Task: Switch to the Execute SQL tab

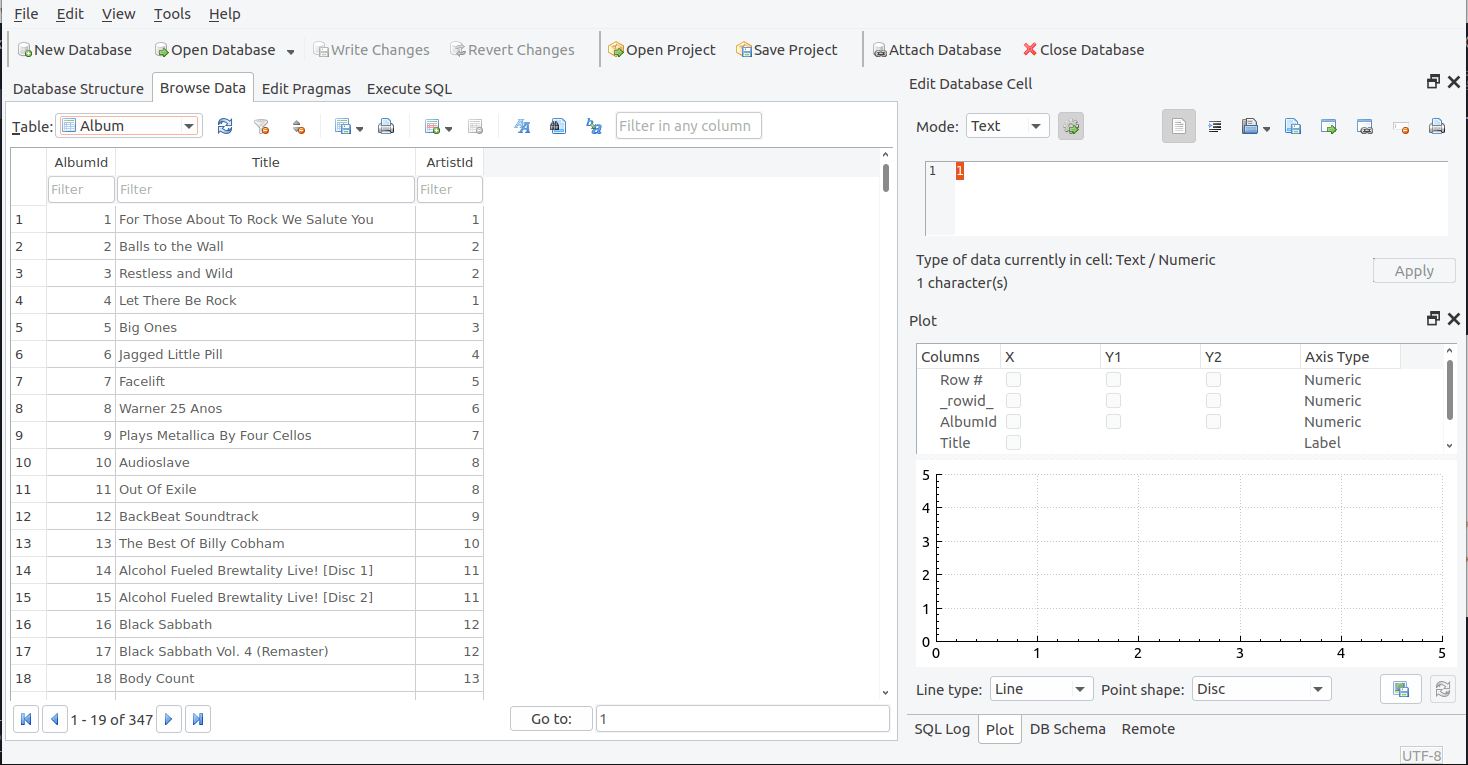Action: [409, 89]
